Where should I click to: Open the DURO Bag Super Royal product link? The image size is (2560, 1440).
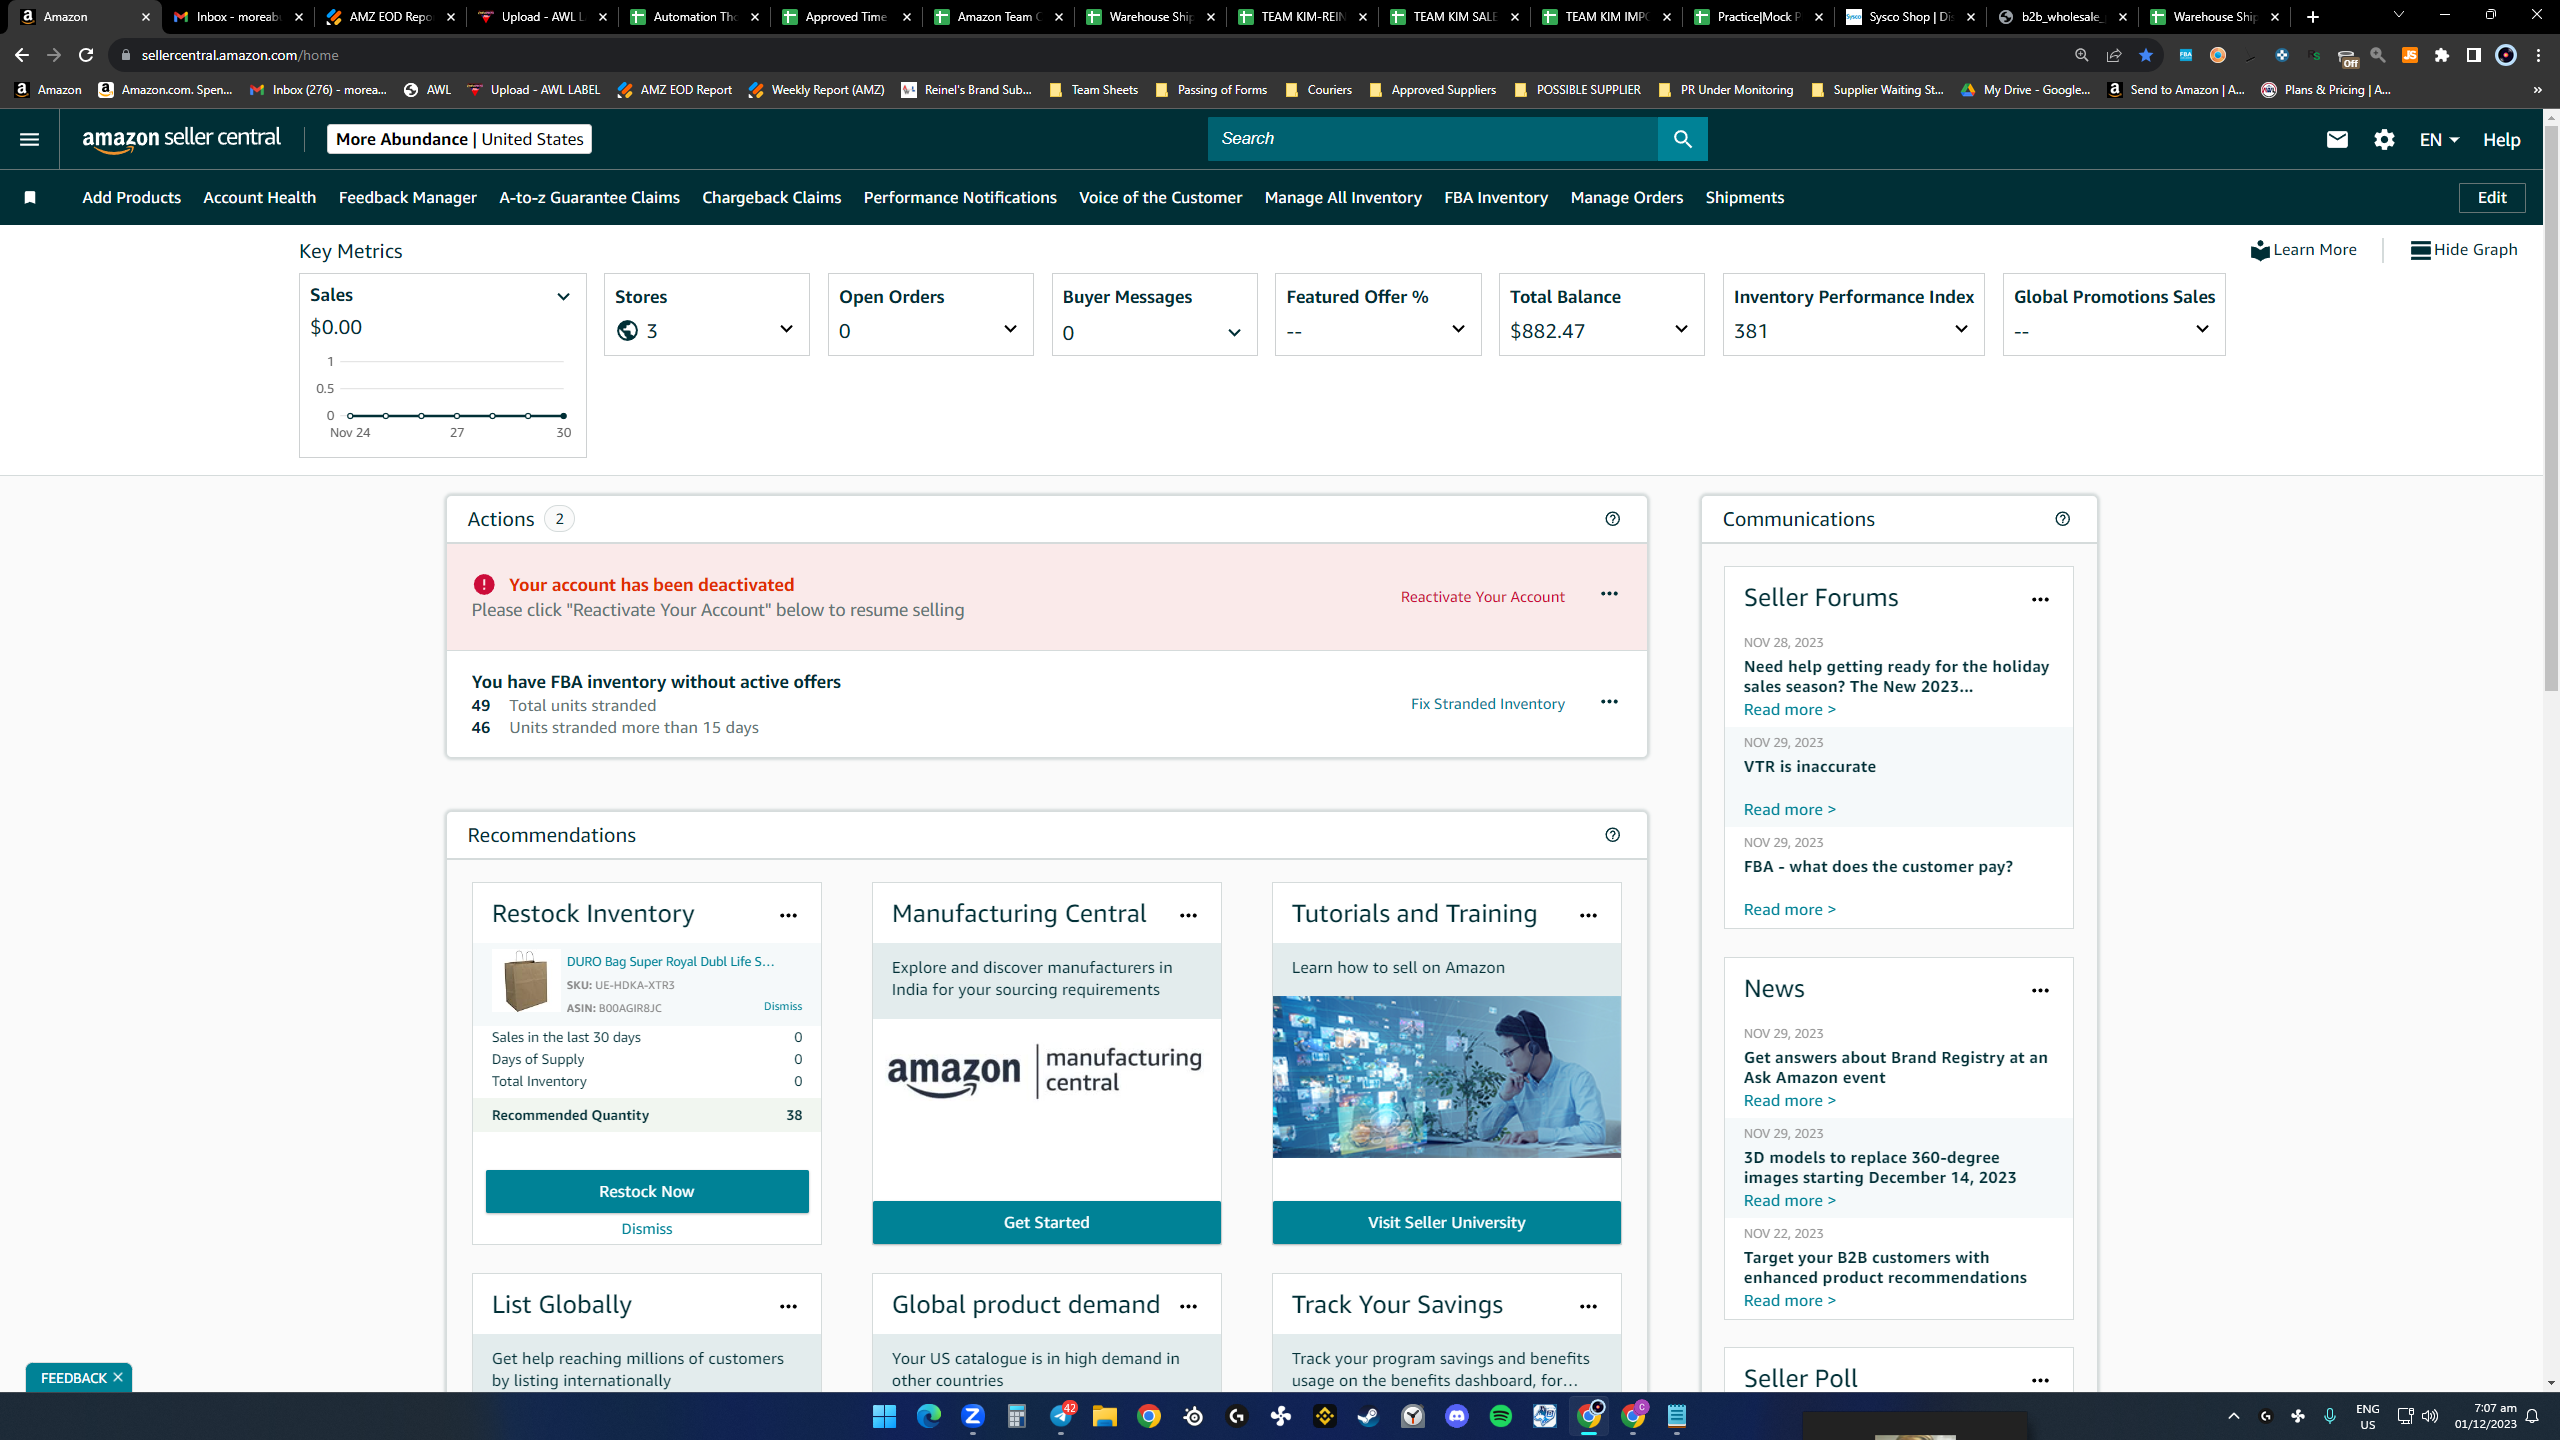coord(670,961)
